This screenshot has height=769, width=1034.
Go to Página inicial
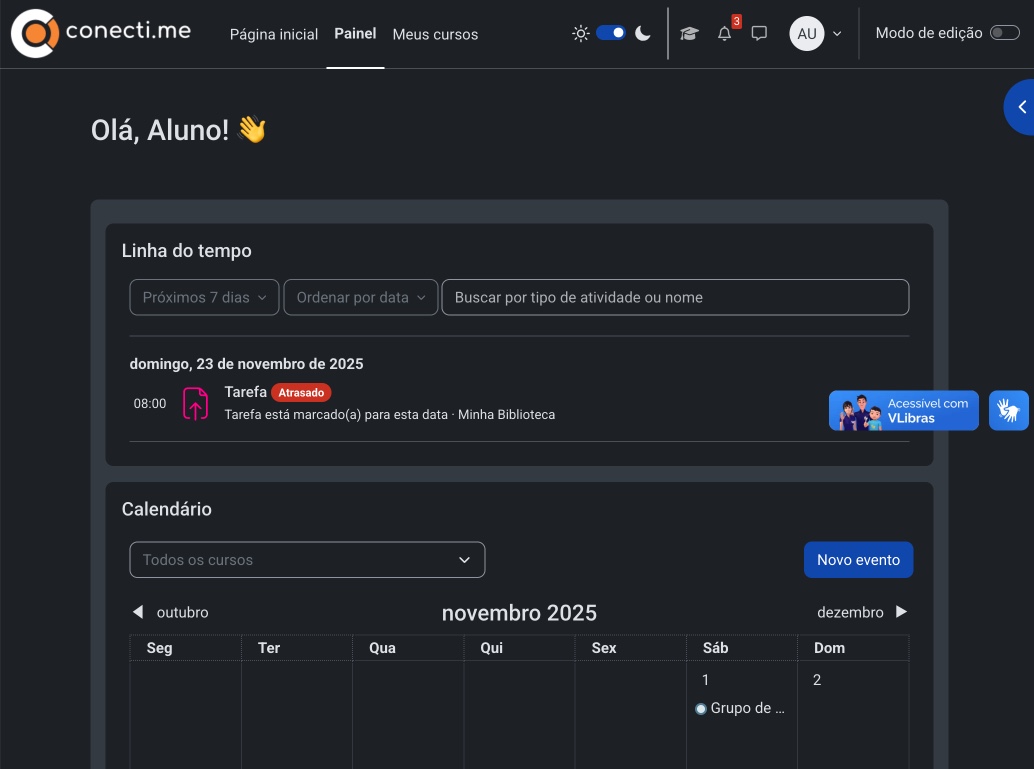pyautogui.click(x=273, y=34)
